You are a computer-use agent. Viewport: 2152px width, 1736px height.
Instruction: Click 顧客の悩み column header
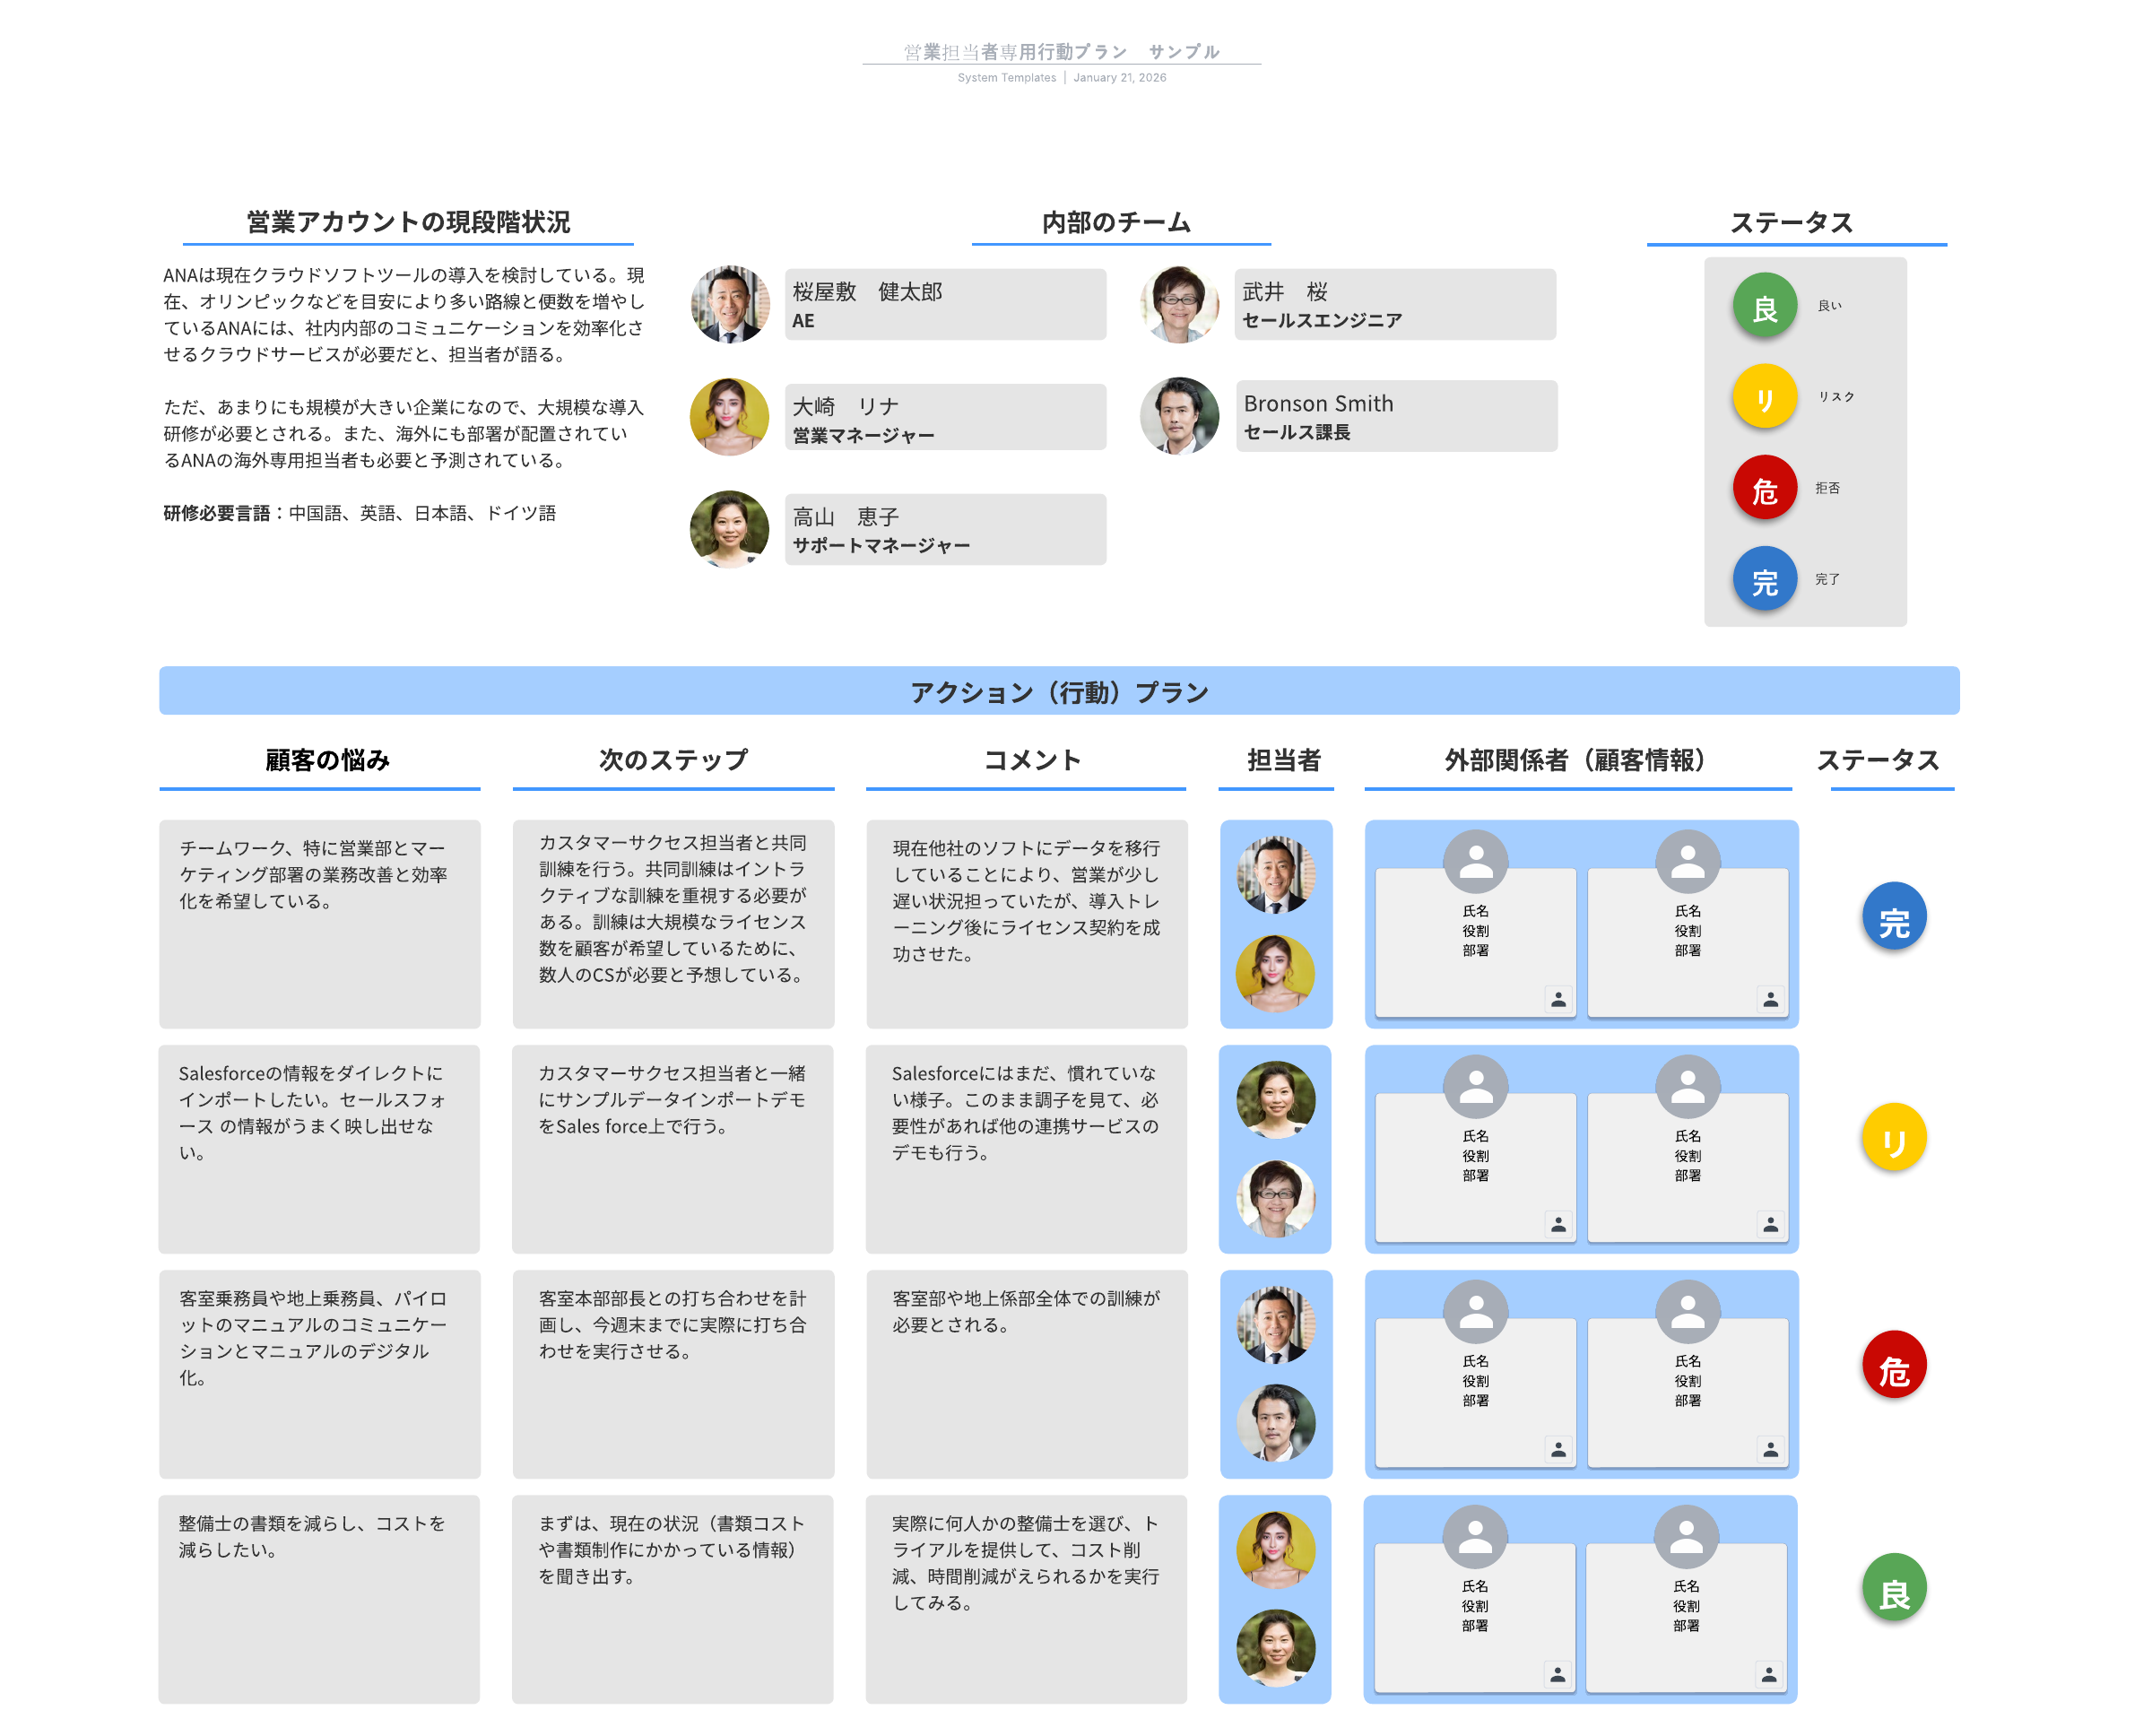[327, 760]
